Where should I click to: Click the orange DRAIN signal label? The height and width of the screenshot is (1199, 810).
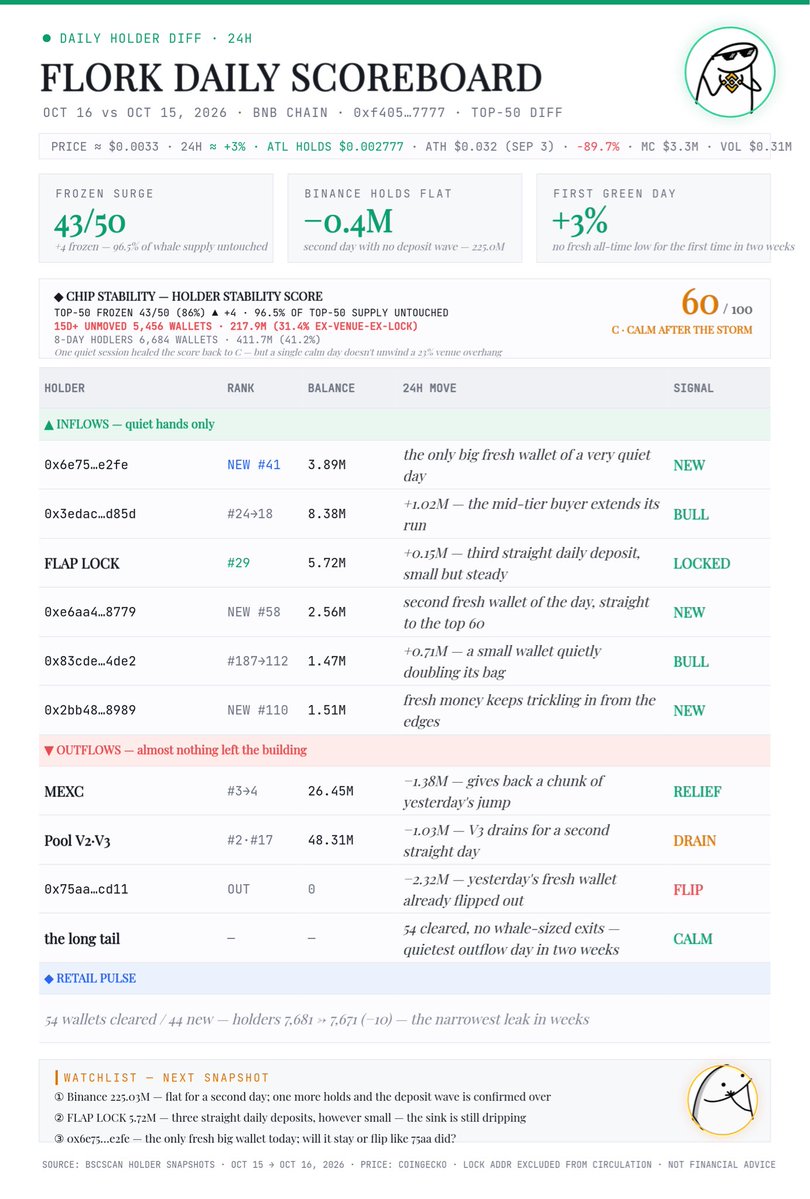(x=695, y=840)
